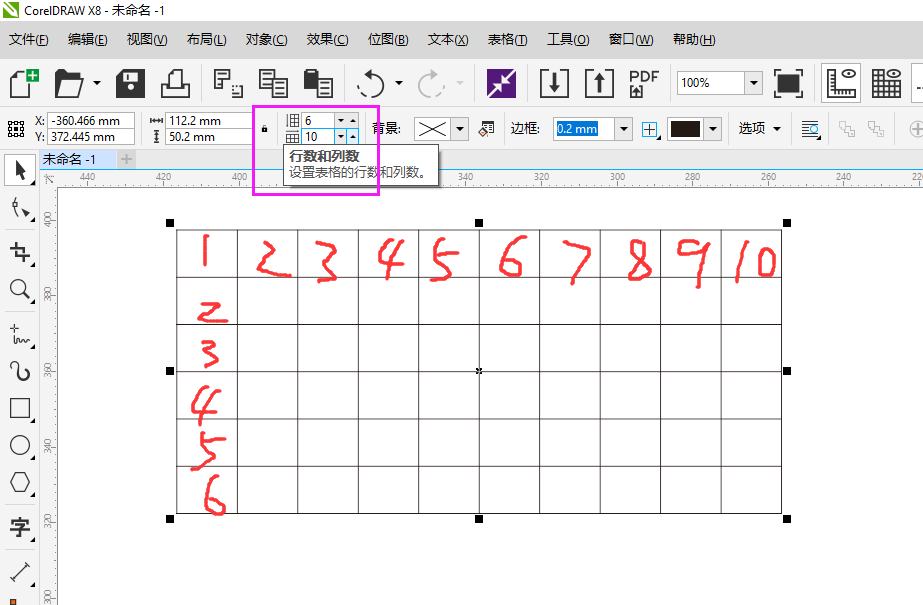Toggle the lock ratio padlock
Screen dimensions: 923x605
(264, 128)
